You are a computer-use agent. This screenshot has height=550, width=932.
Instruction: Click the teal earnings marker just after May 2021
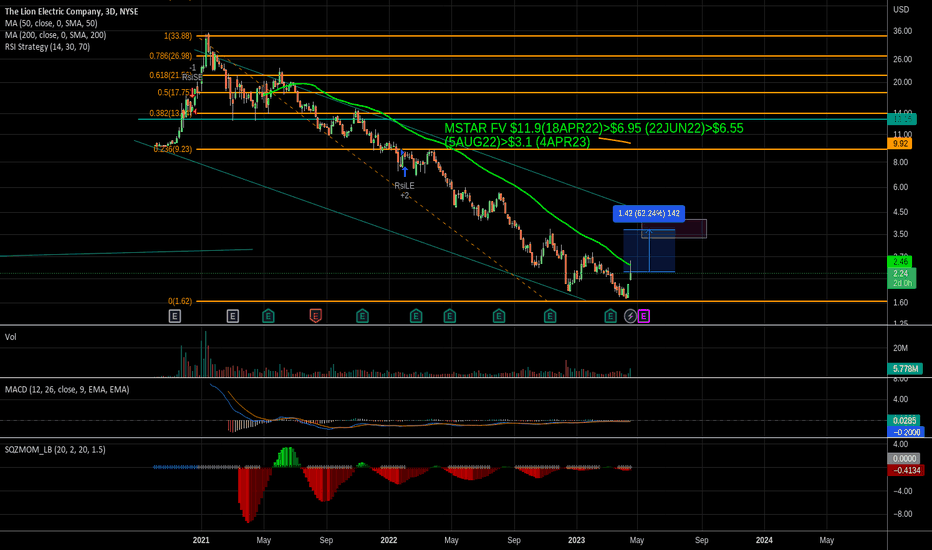(268, 316)
